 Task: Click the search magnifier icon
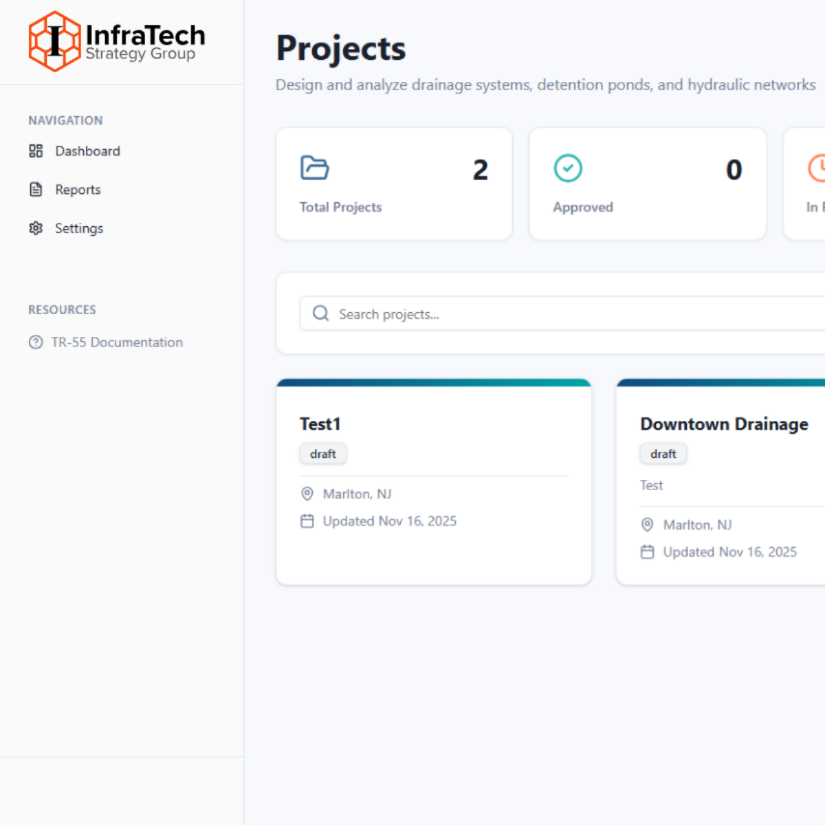321,314
